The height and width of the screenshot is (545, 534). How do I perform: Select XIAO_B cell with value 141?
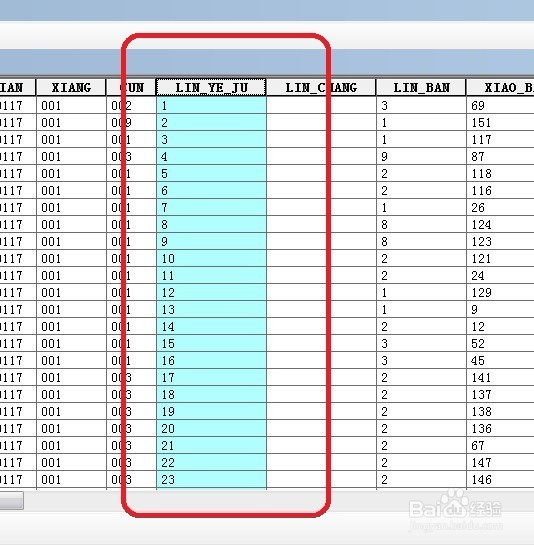click(x=500, y=378)
